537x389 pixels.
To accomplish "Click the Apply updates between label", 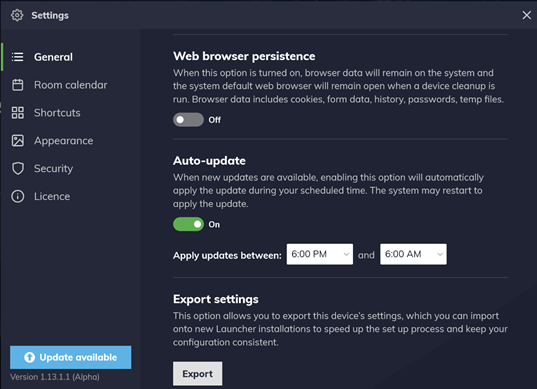I will pos(227,255).
